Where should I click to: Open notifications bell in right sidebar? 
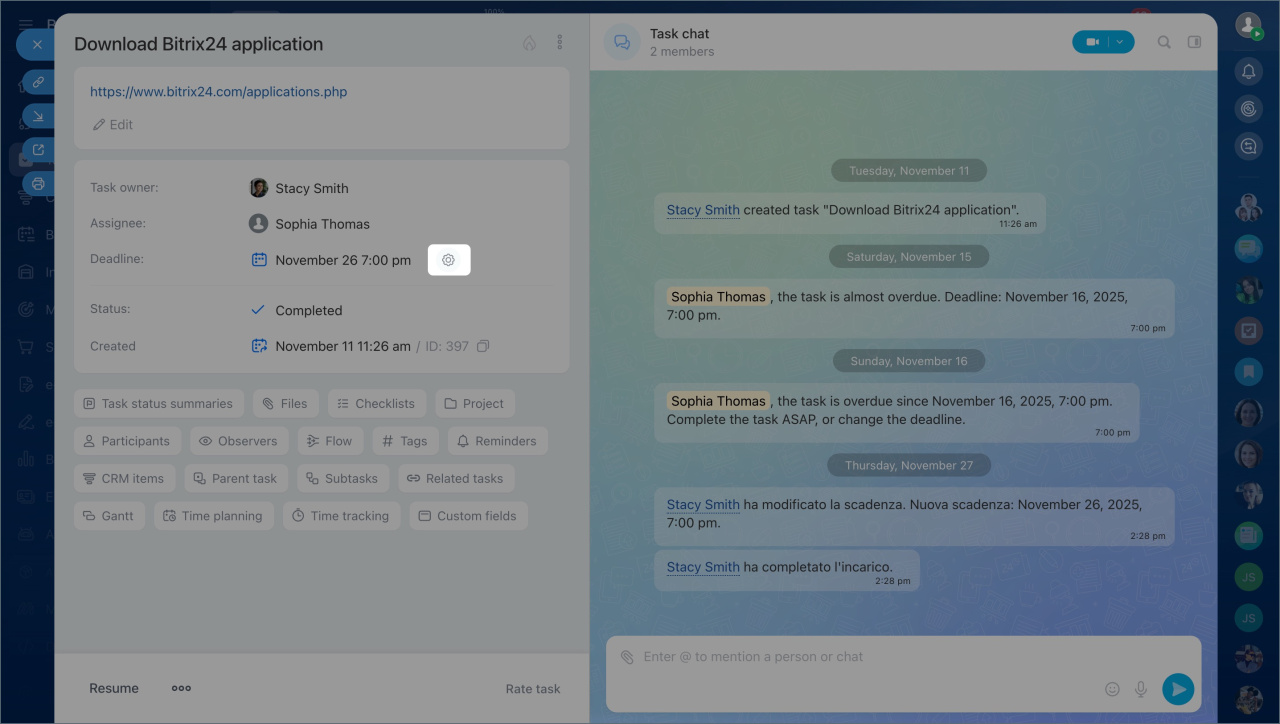point(1248,71)
